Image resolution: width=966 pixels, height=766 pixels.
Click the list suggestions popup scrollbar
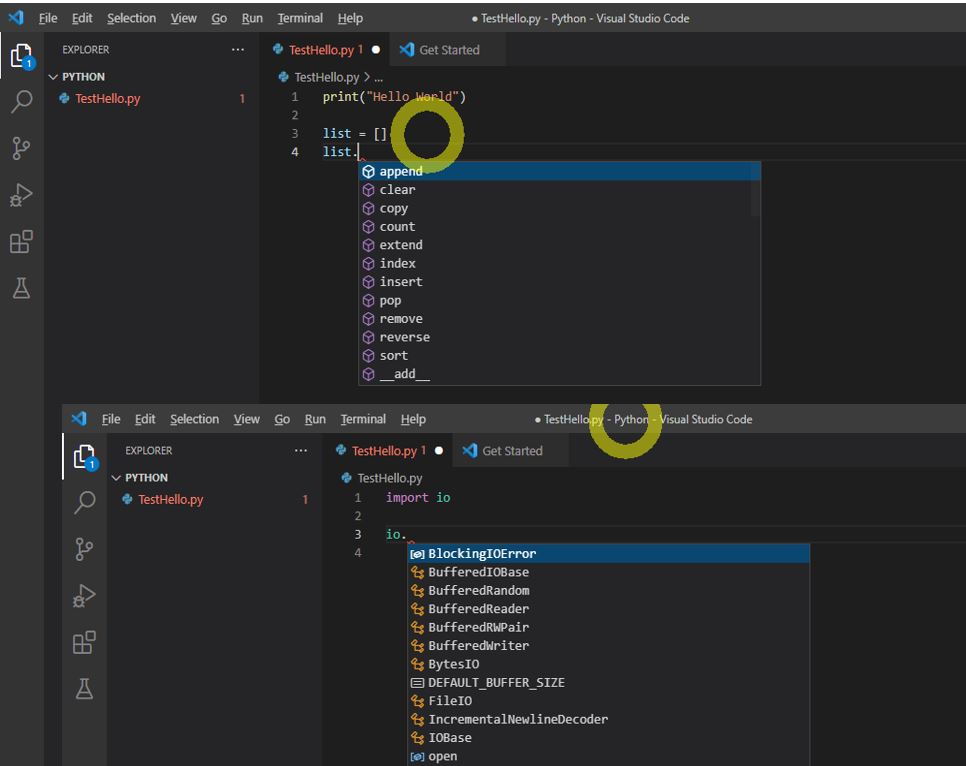point(755,189)
